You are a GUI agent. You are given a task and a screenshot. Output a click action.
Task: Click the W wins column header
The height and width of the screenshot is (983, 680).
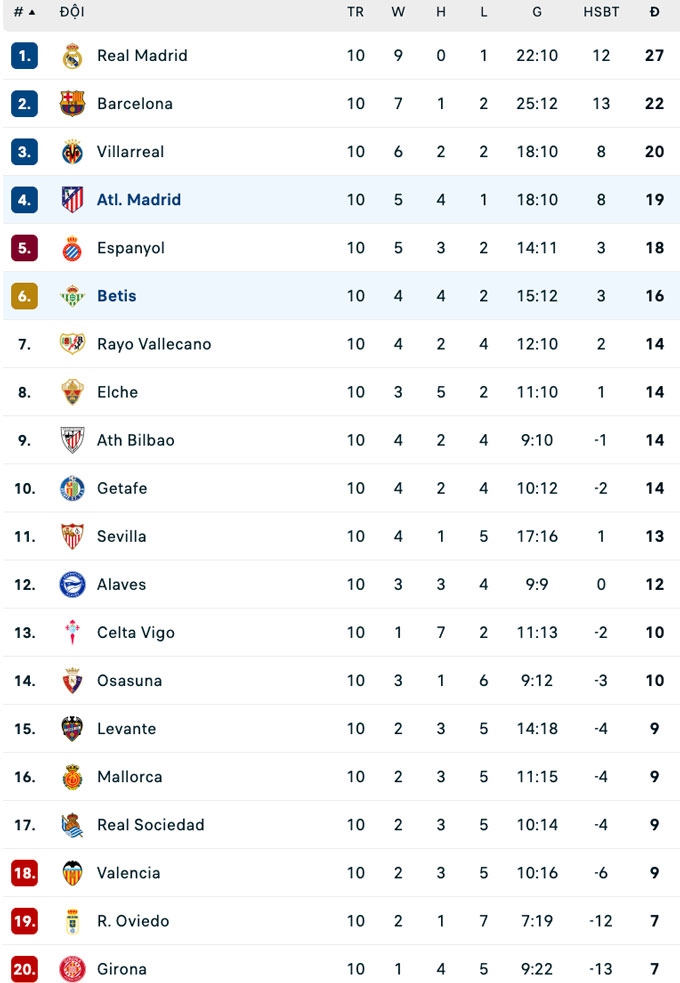[398, 12]
